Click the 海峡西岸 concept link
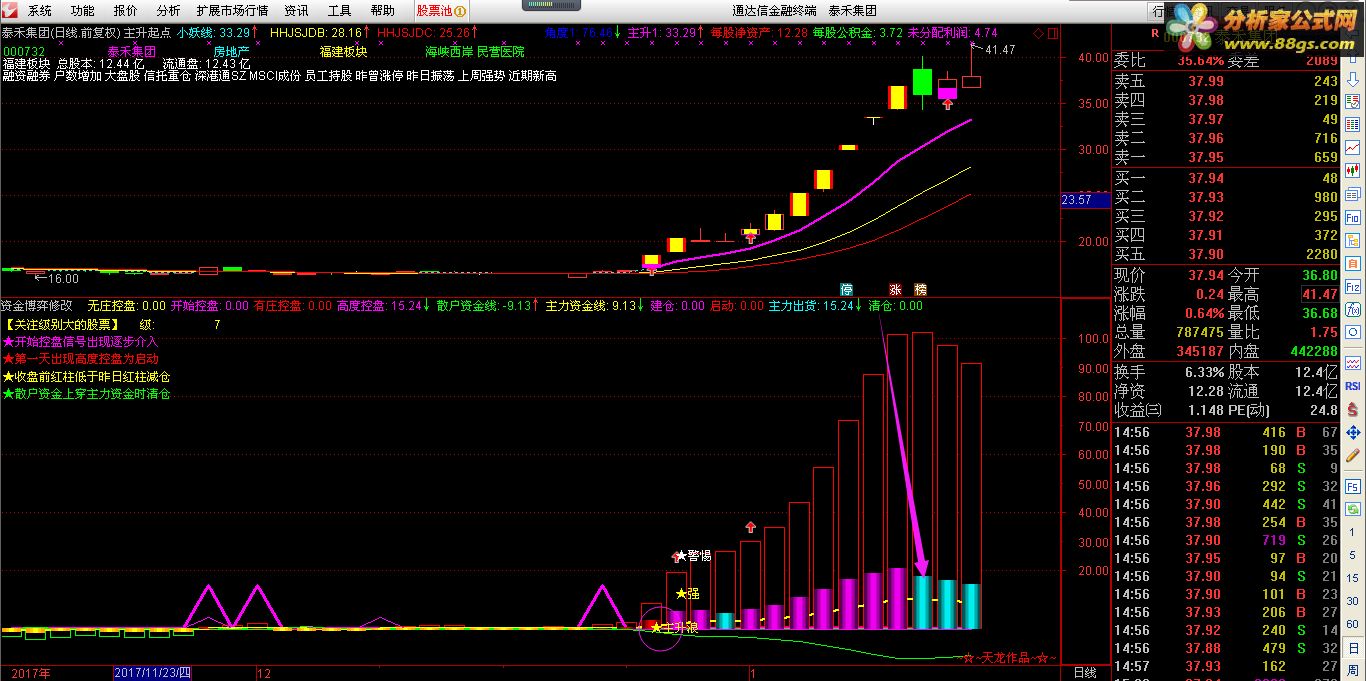 pyautogui.click(x=449, y=51)
